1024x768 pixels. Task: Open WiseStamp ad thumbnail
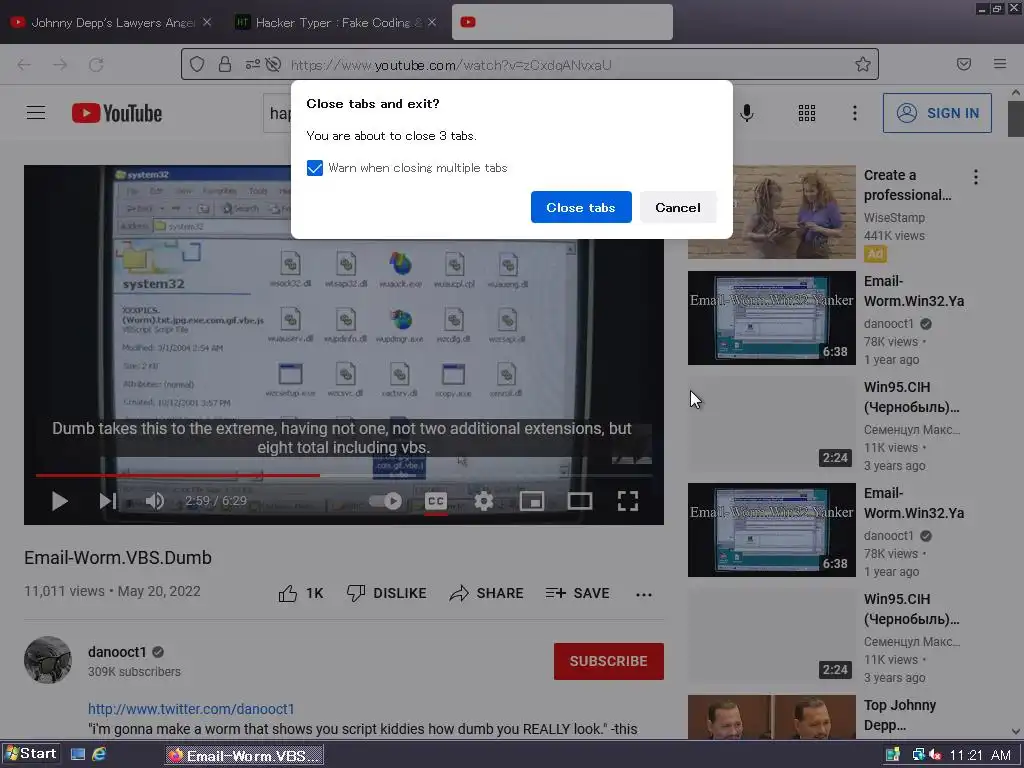(771, 212)
